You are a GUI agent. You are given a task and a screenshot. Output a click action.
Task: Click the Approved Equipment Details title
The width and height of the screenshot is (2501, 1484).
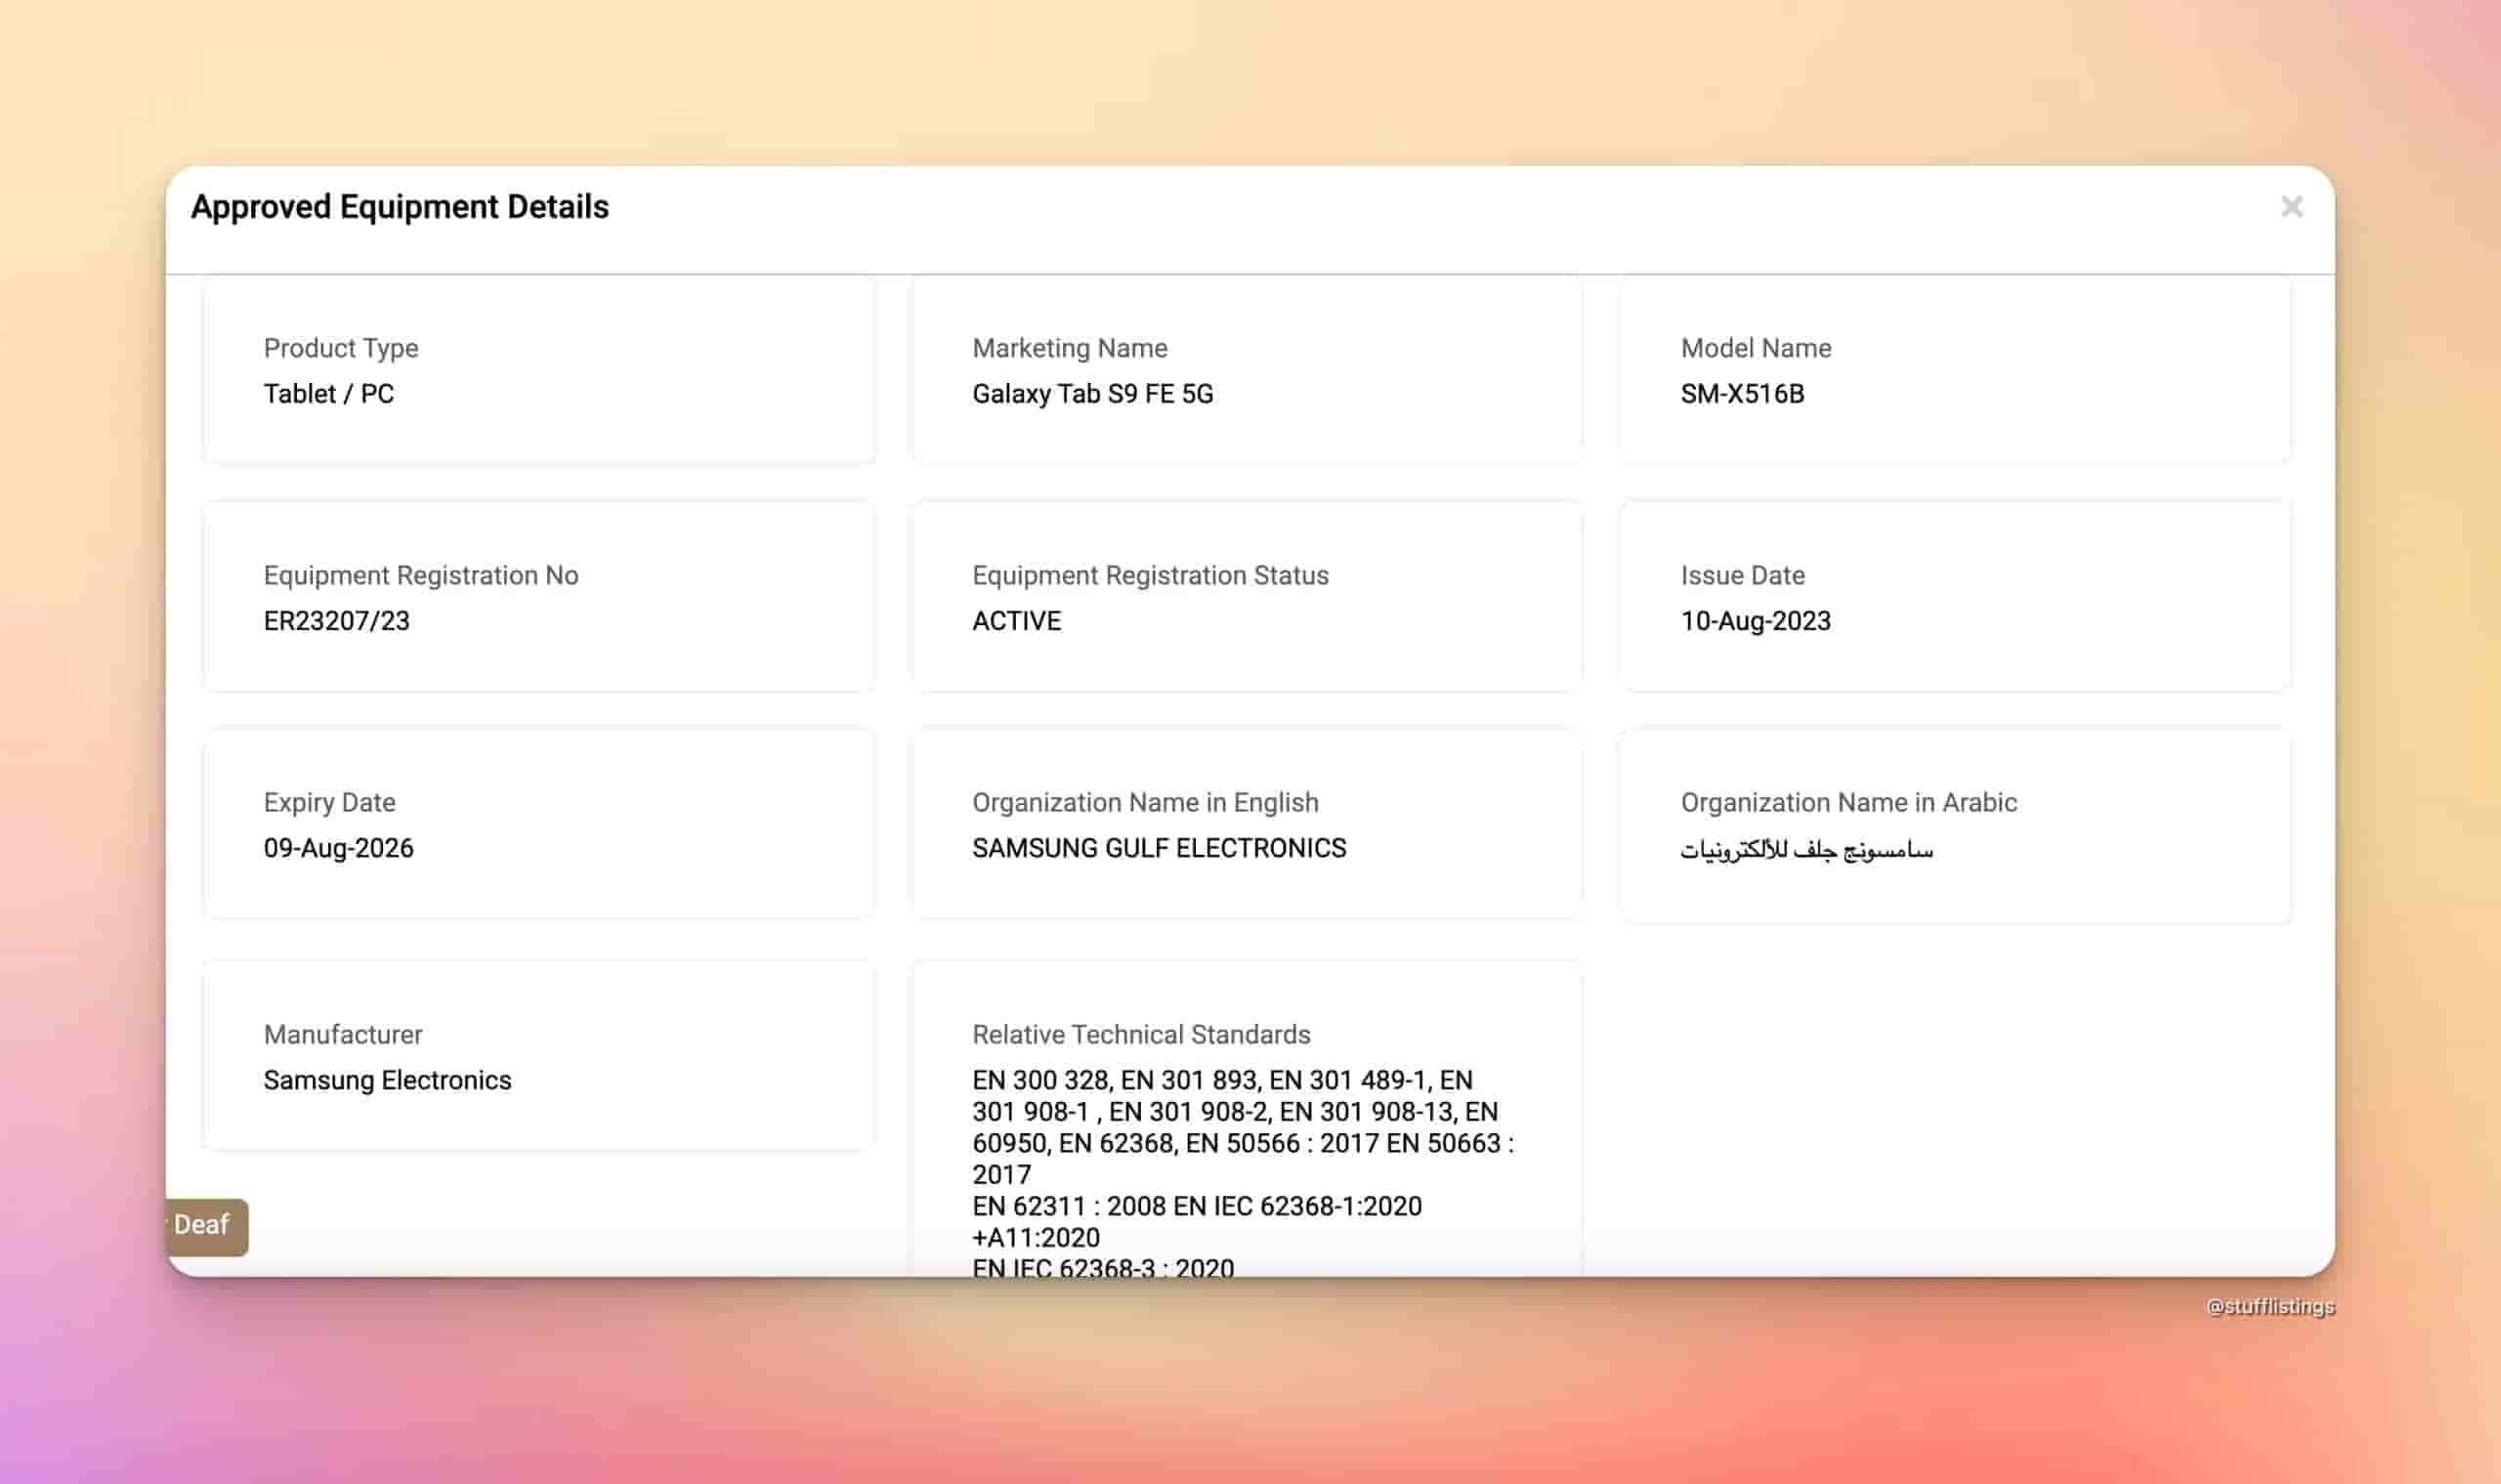pos(399,207)
